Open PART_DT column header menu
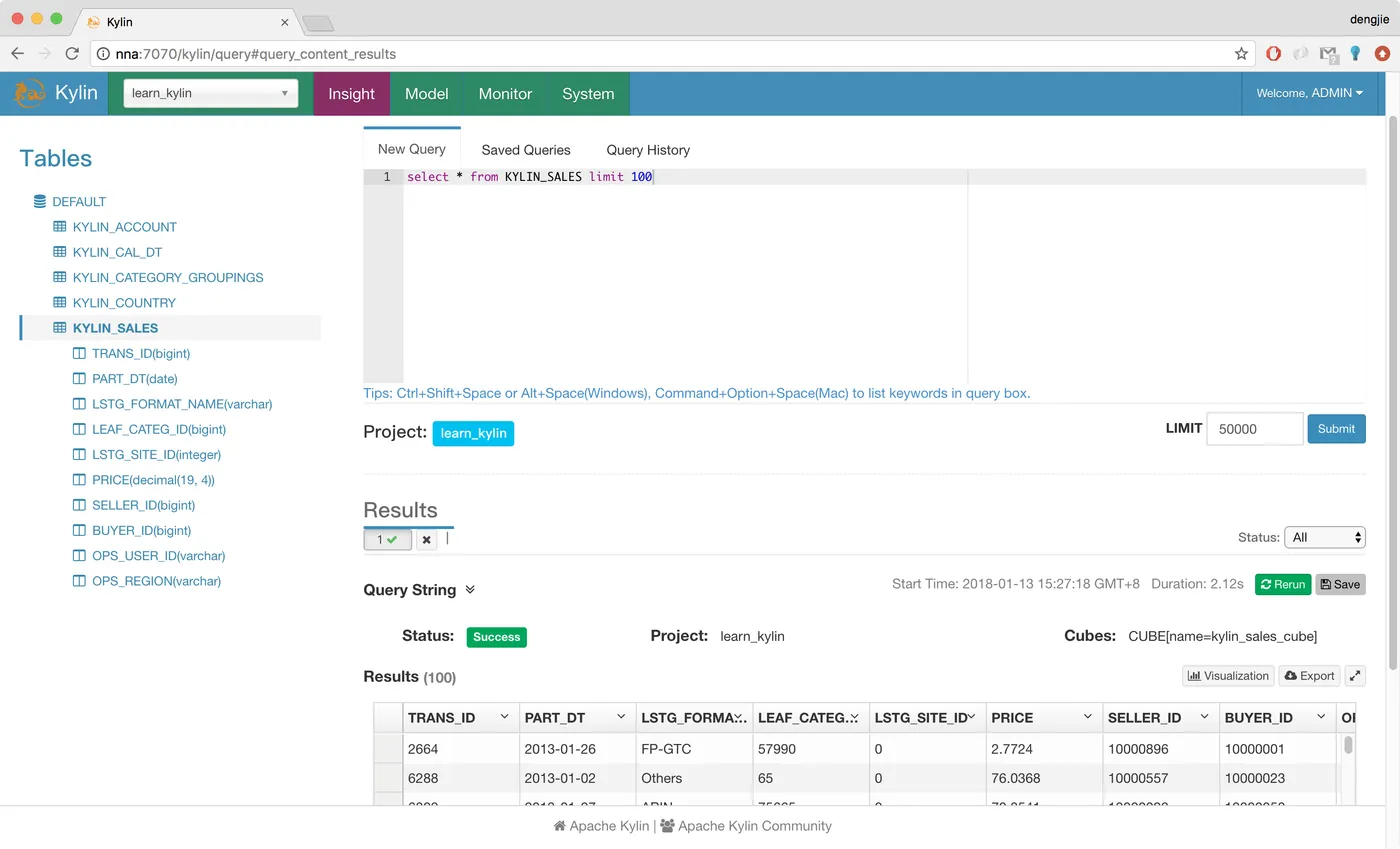Image resolution: width=1400 pixels, height=849 pixels. point(621,717)
